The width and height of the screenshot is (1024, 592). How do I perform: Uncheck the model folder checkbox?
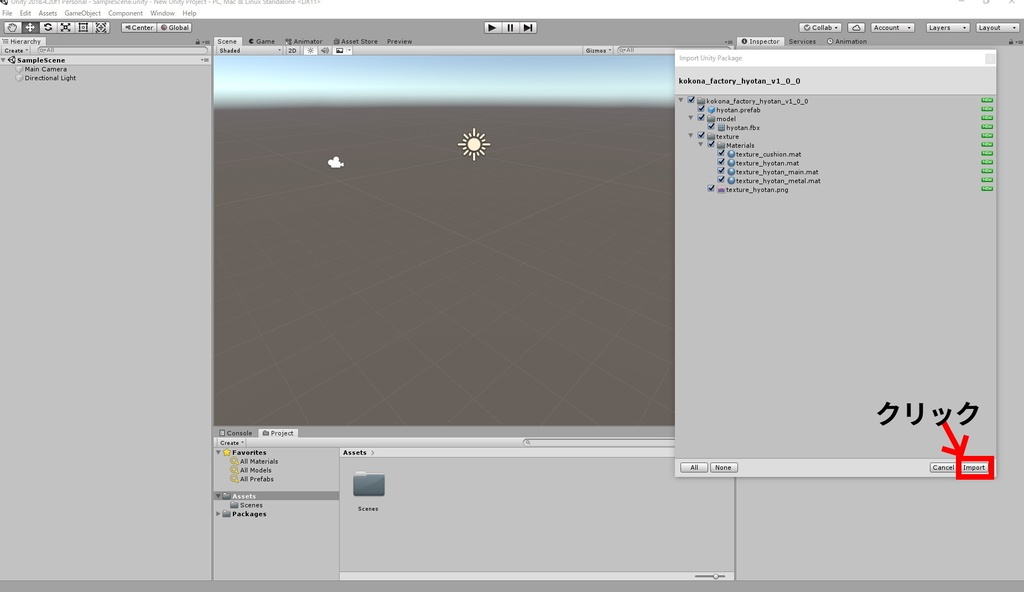point(701,118)
